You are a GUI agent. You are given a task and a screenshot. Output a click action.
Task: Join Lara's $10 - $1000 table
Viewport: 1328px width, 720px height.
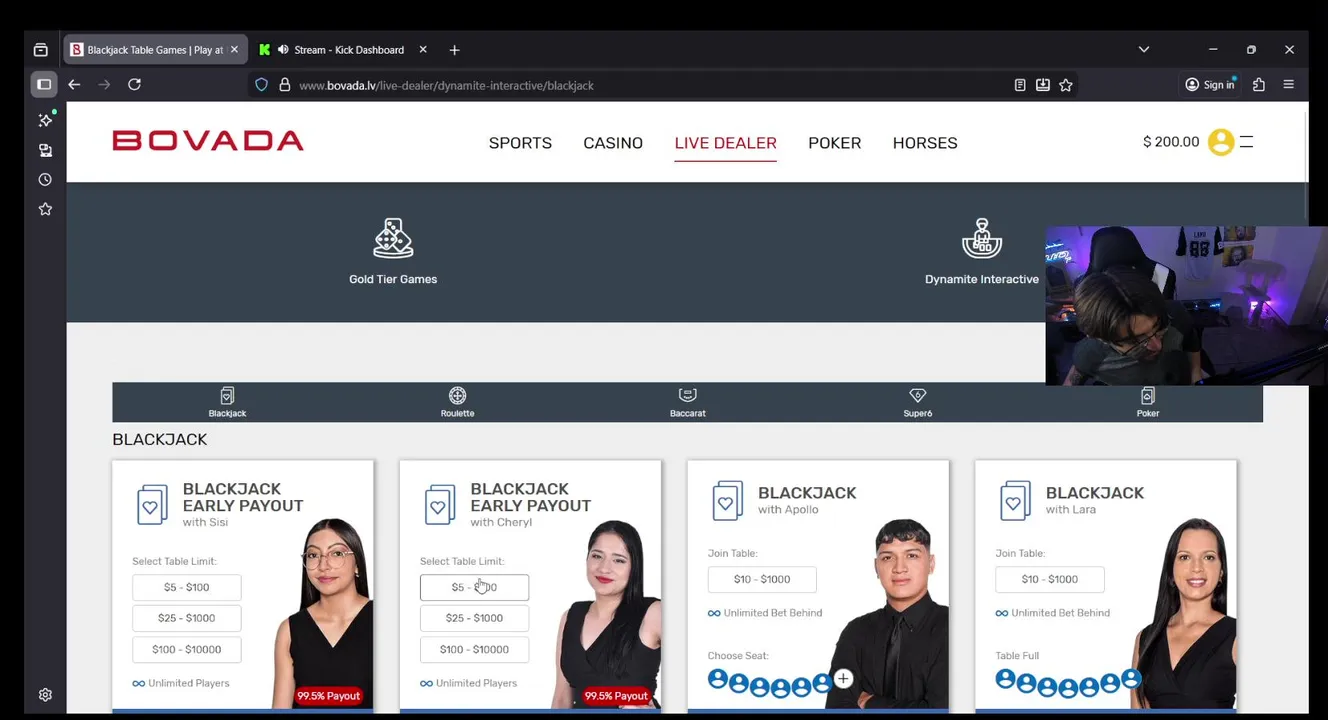point(1050,579)
